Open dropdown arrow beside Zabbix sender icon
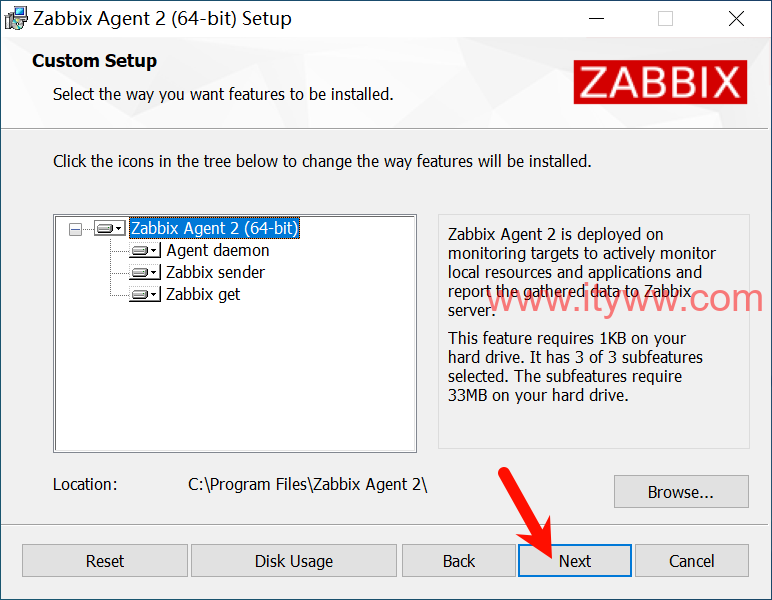 tap(154, 272)
